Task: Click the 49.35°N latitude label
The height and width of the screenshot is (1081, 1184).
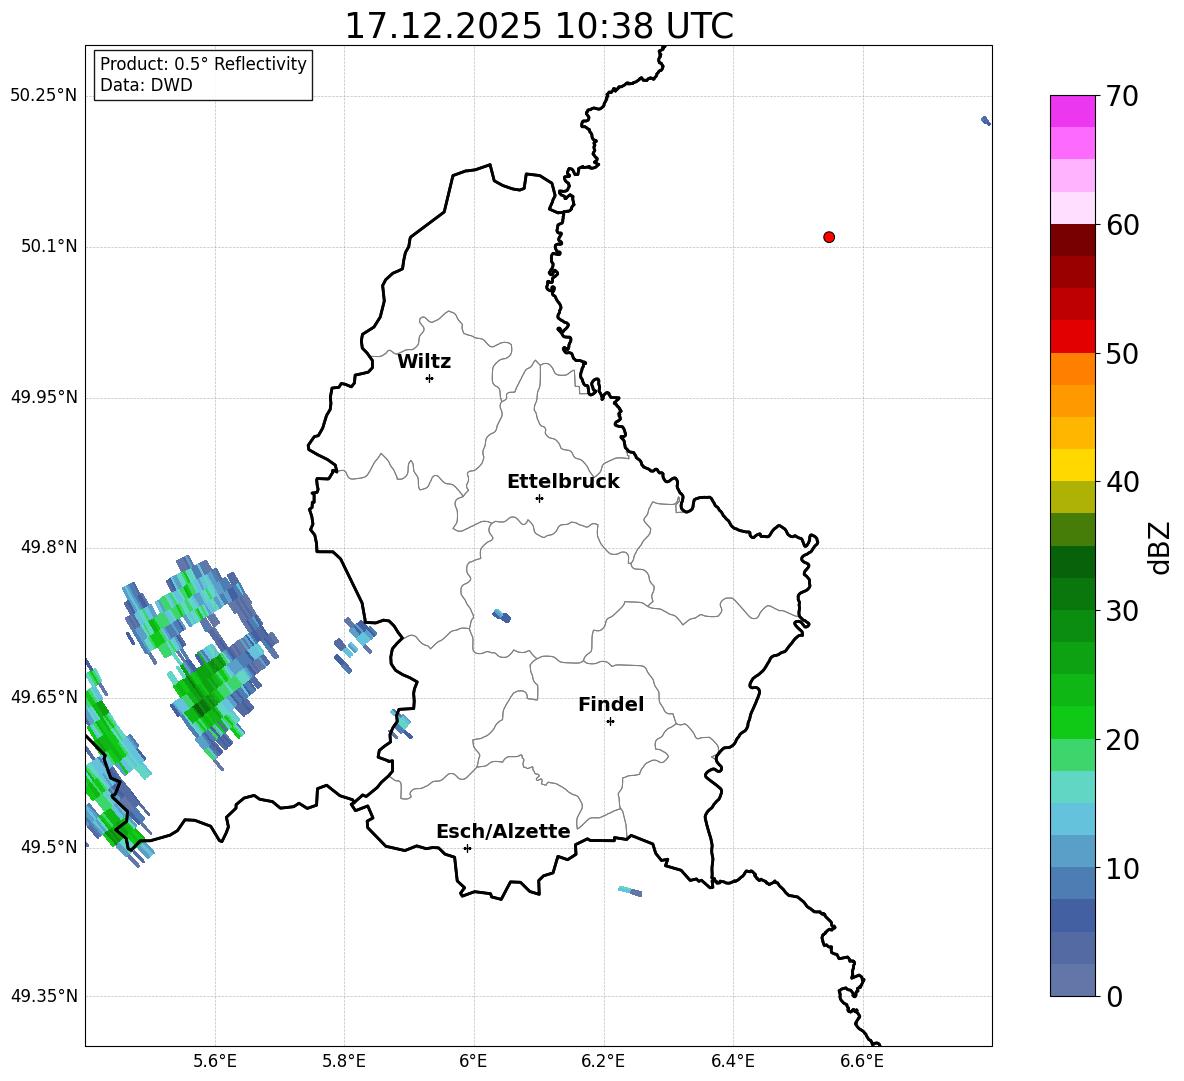Action: coord(44,996)
